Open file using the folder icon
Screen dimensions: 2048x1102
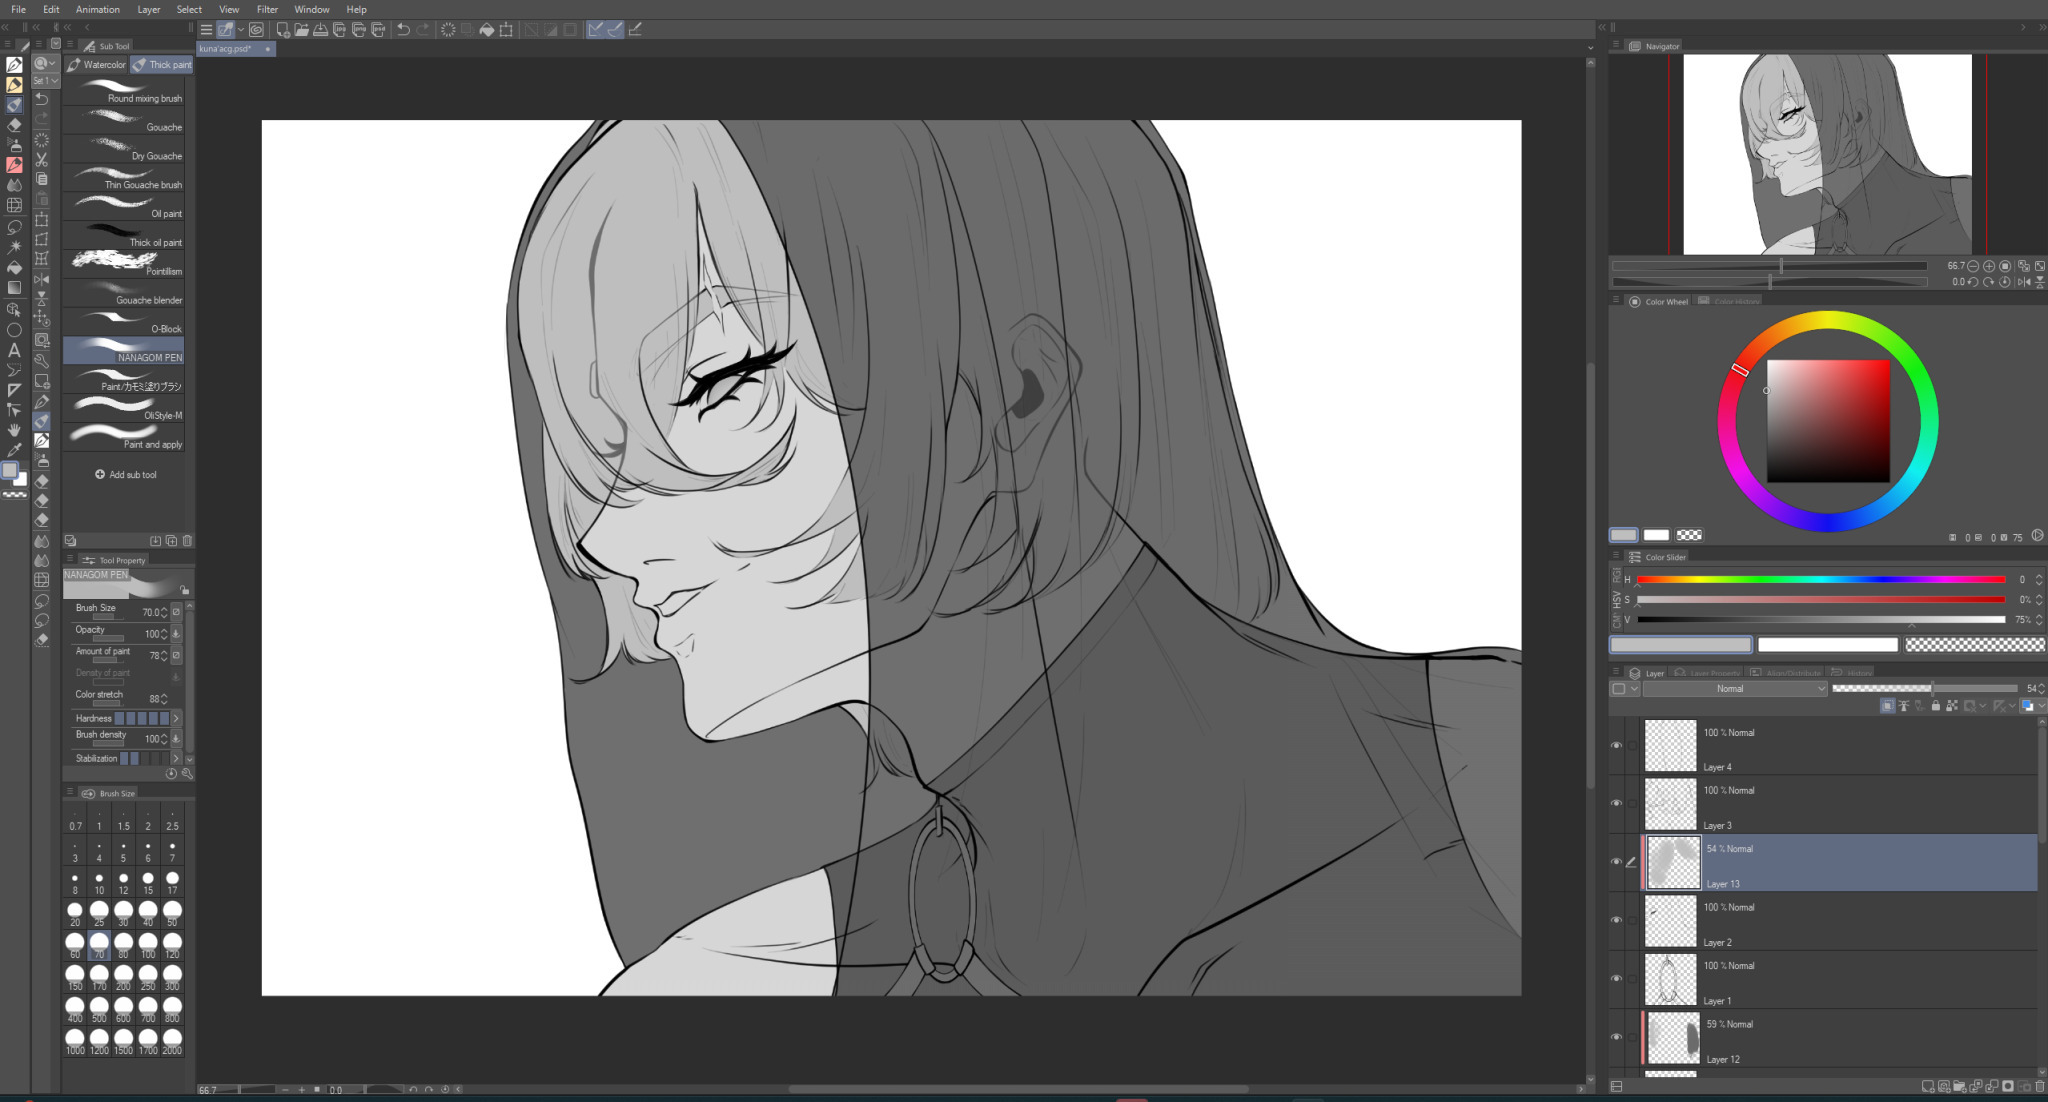301,29
